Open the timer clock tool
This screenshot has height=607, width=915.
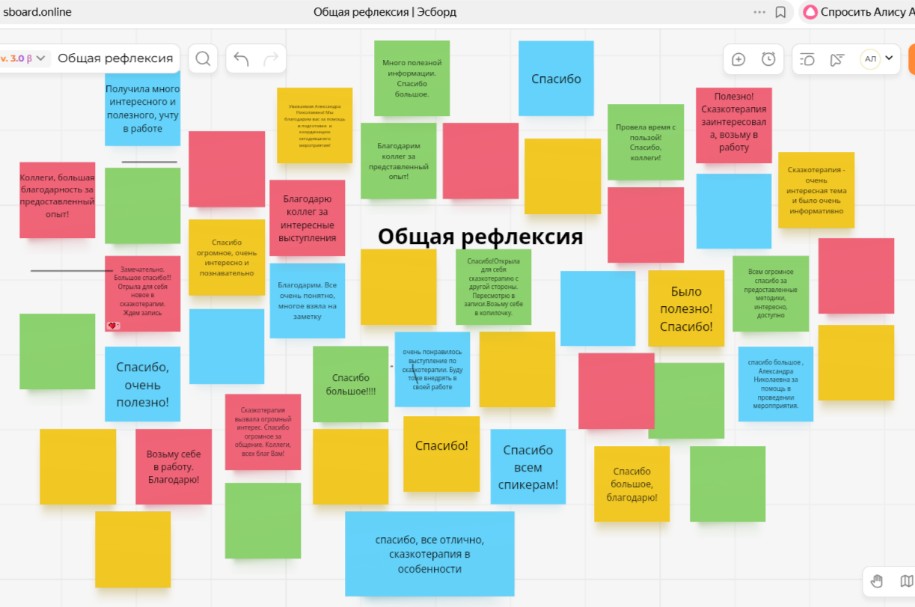[x=768, y=59]
